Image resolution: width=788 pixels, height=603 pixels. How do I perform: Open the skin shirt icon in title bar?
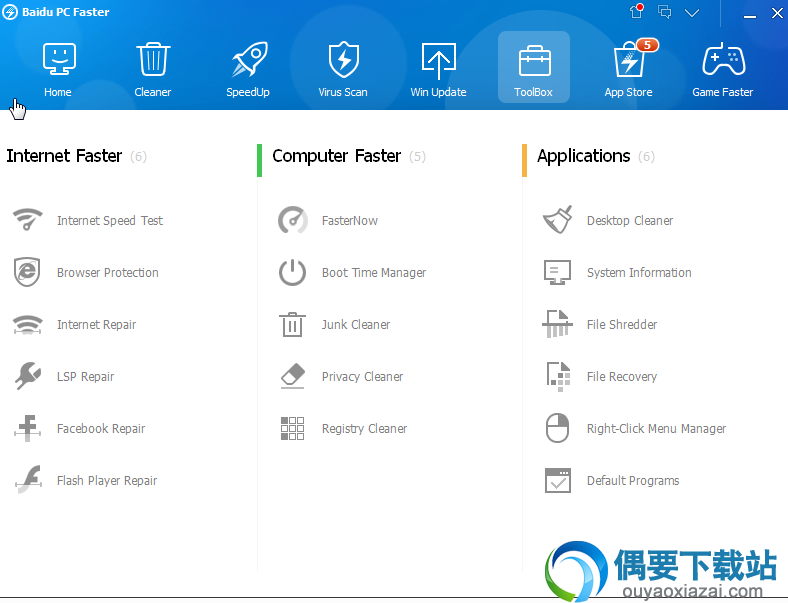tap(637, 11)
